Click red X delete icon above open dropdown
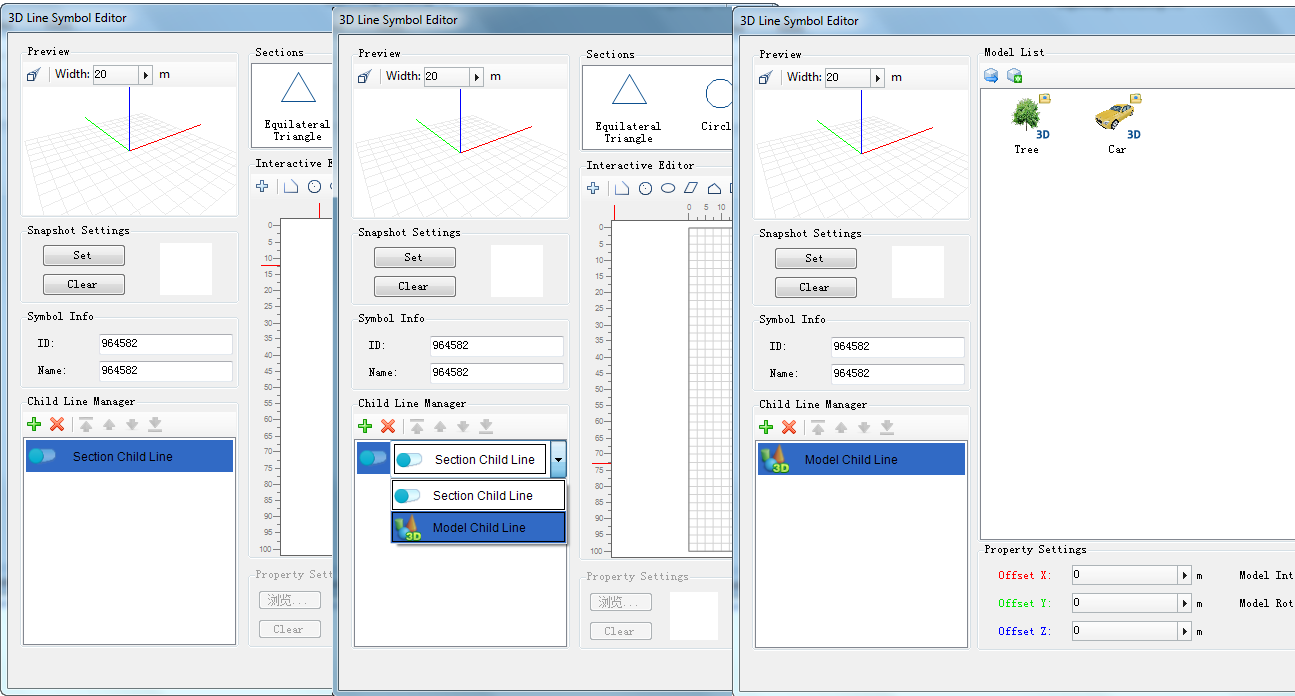 (x=388, y=426)
